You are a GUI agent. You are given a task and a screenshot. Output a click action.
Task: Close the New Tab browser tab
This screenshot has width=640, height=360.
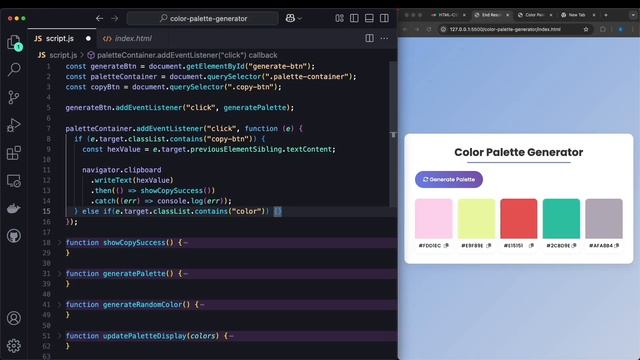(x=594, y=15)
